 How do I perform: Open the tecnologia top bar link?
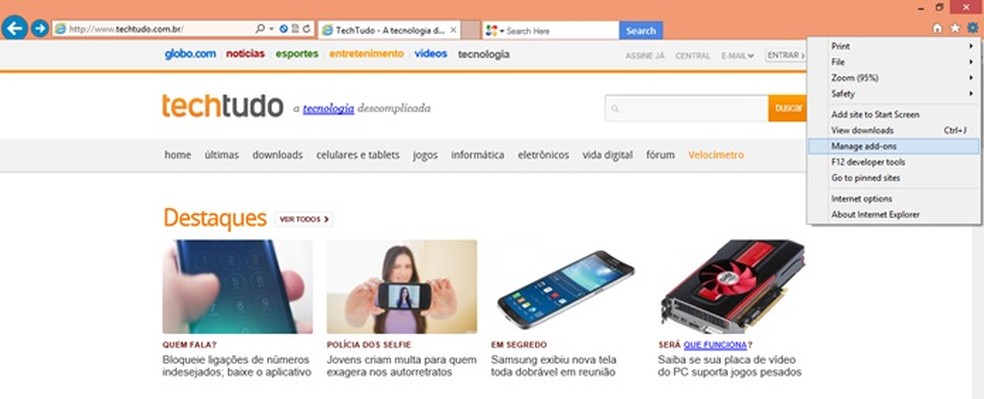[484, 55]
